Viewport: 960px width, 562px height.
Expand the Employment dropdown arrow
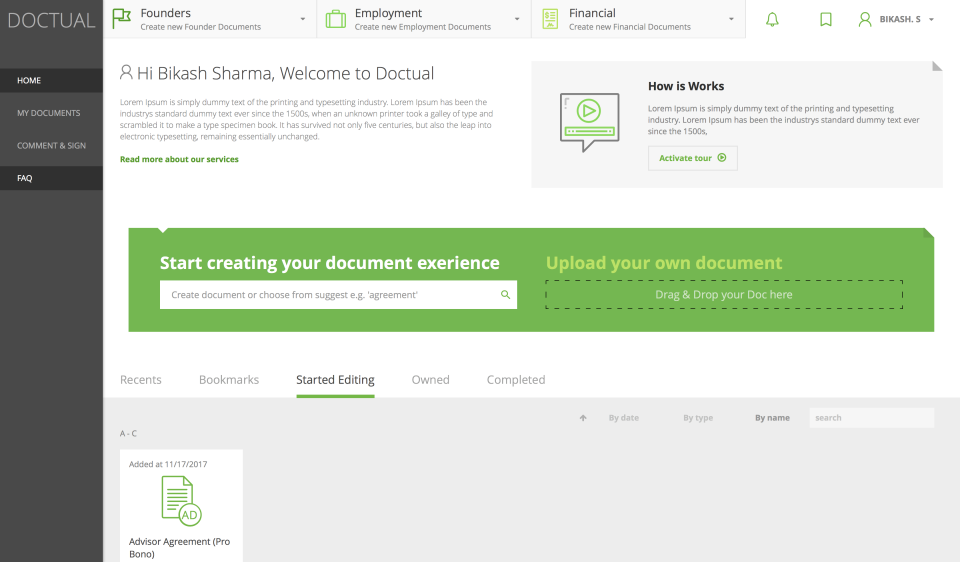[517, 19]
